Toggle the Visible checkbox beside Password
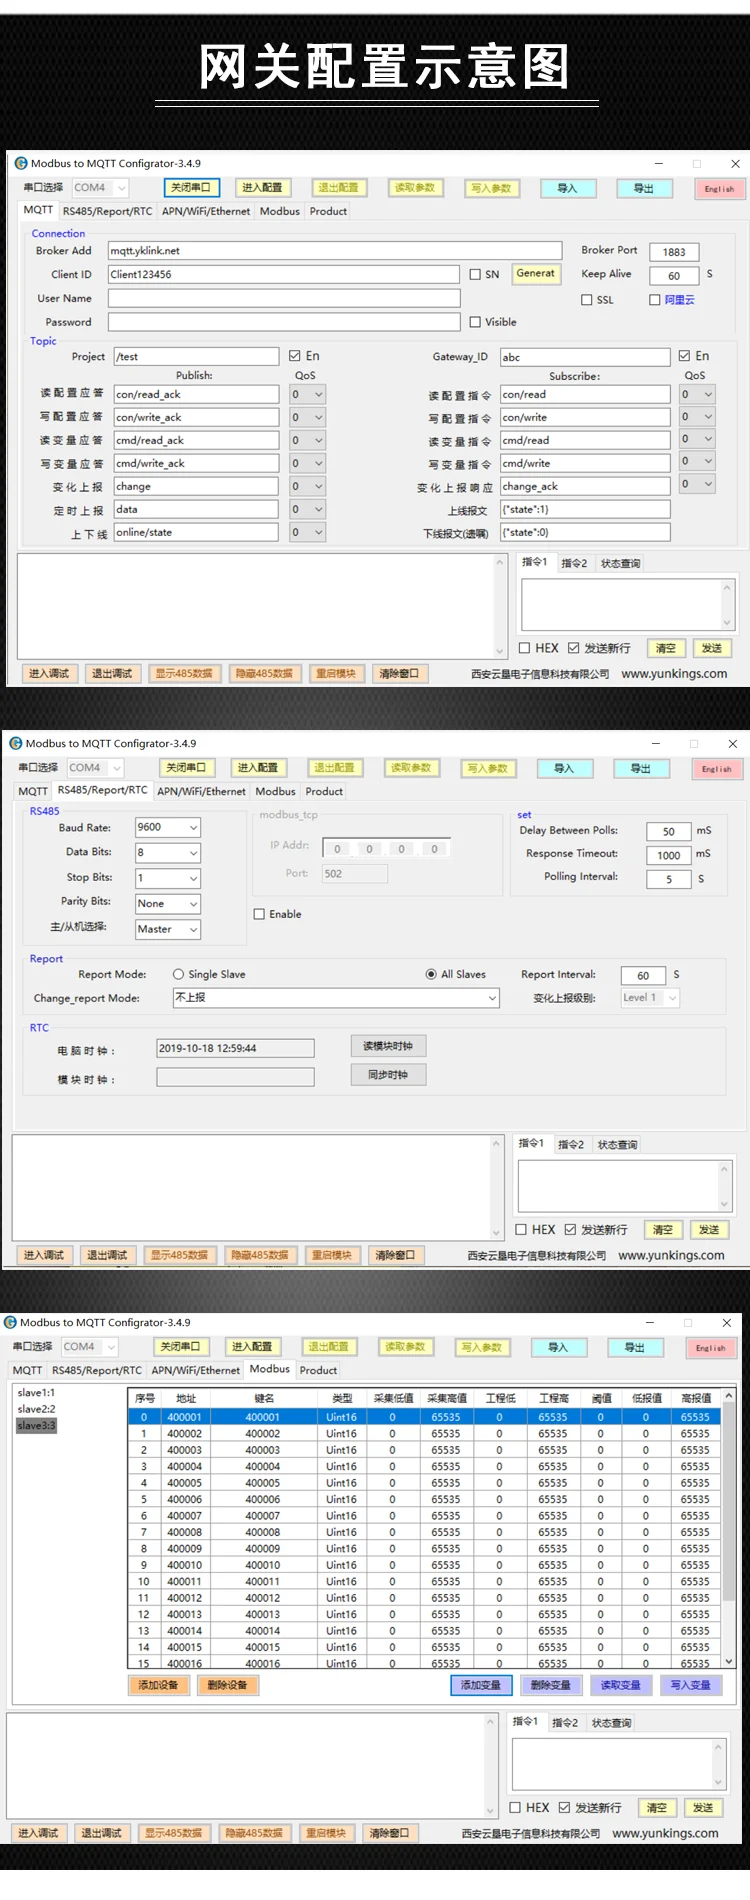Image resolution: width=750 pixels, height=1900 pixels. click(476, 322)
